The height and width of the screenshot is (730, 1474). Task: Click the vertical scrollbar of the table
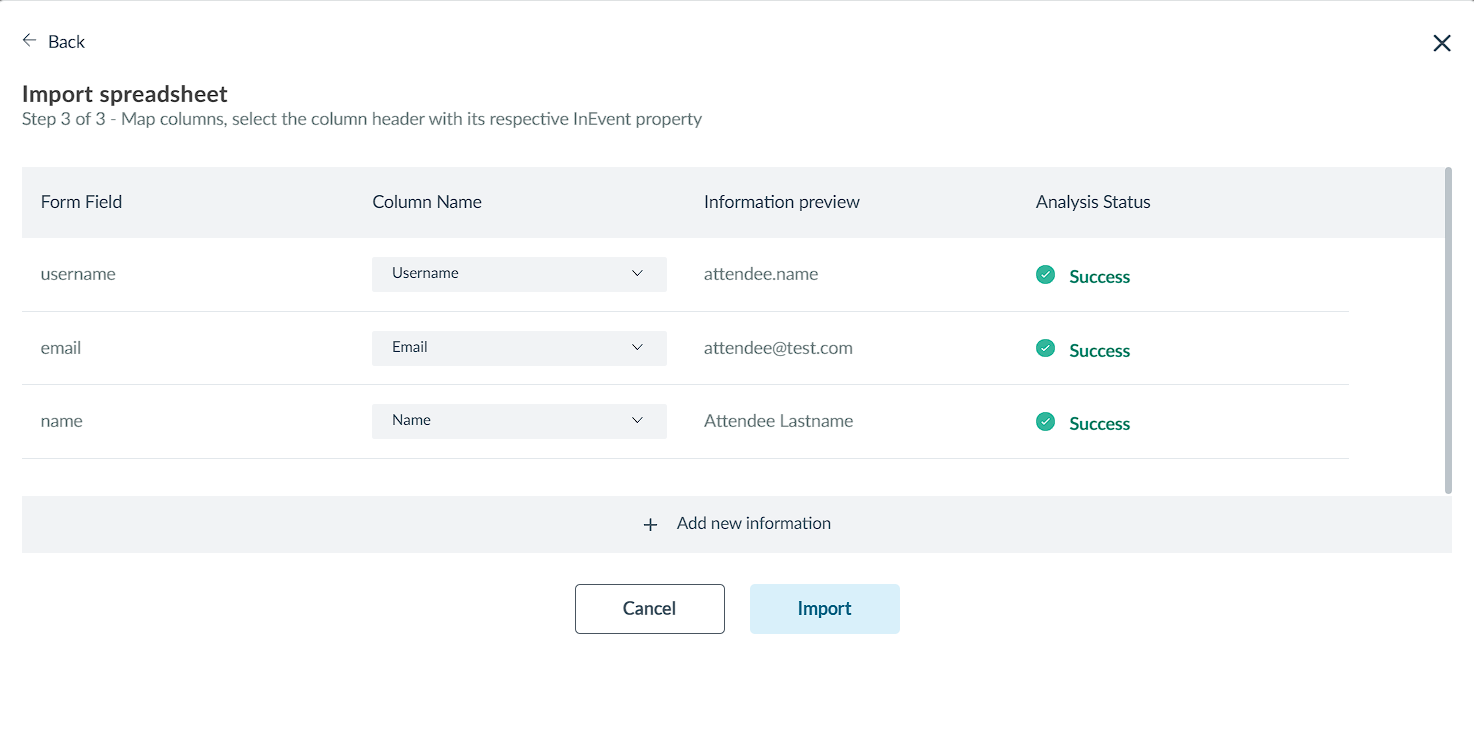[x=1448, y=330]
